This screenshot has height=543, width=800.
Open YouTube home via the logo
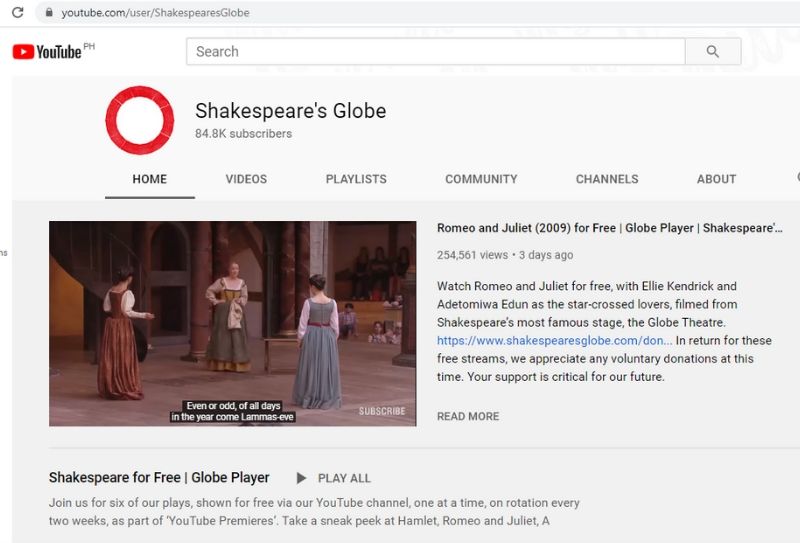click(x=47, y=52)
